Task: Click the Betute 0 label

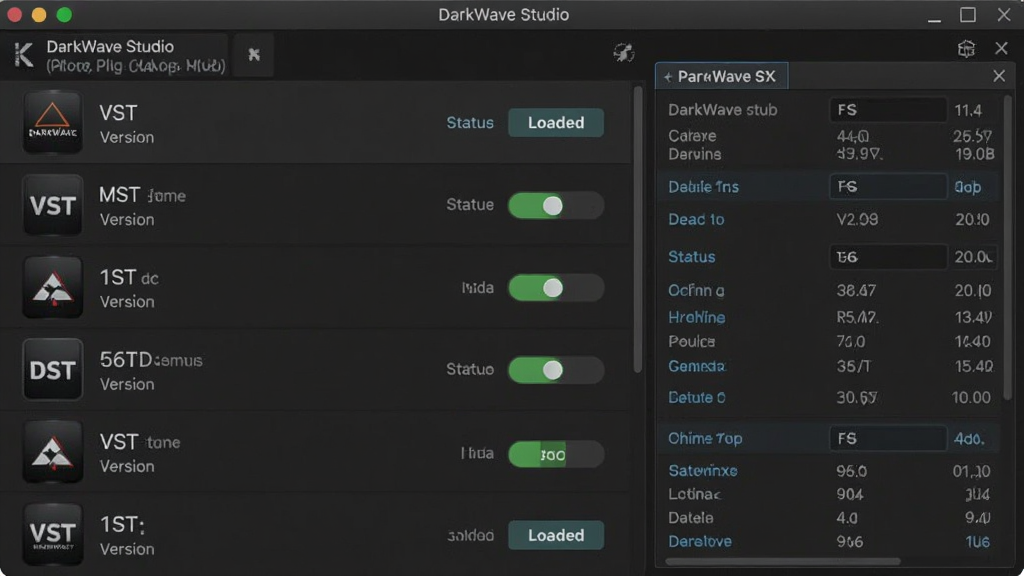Action: click(697, 398)
